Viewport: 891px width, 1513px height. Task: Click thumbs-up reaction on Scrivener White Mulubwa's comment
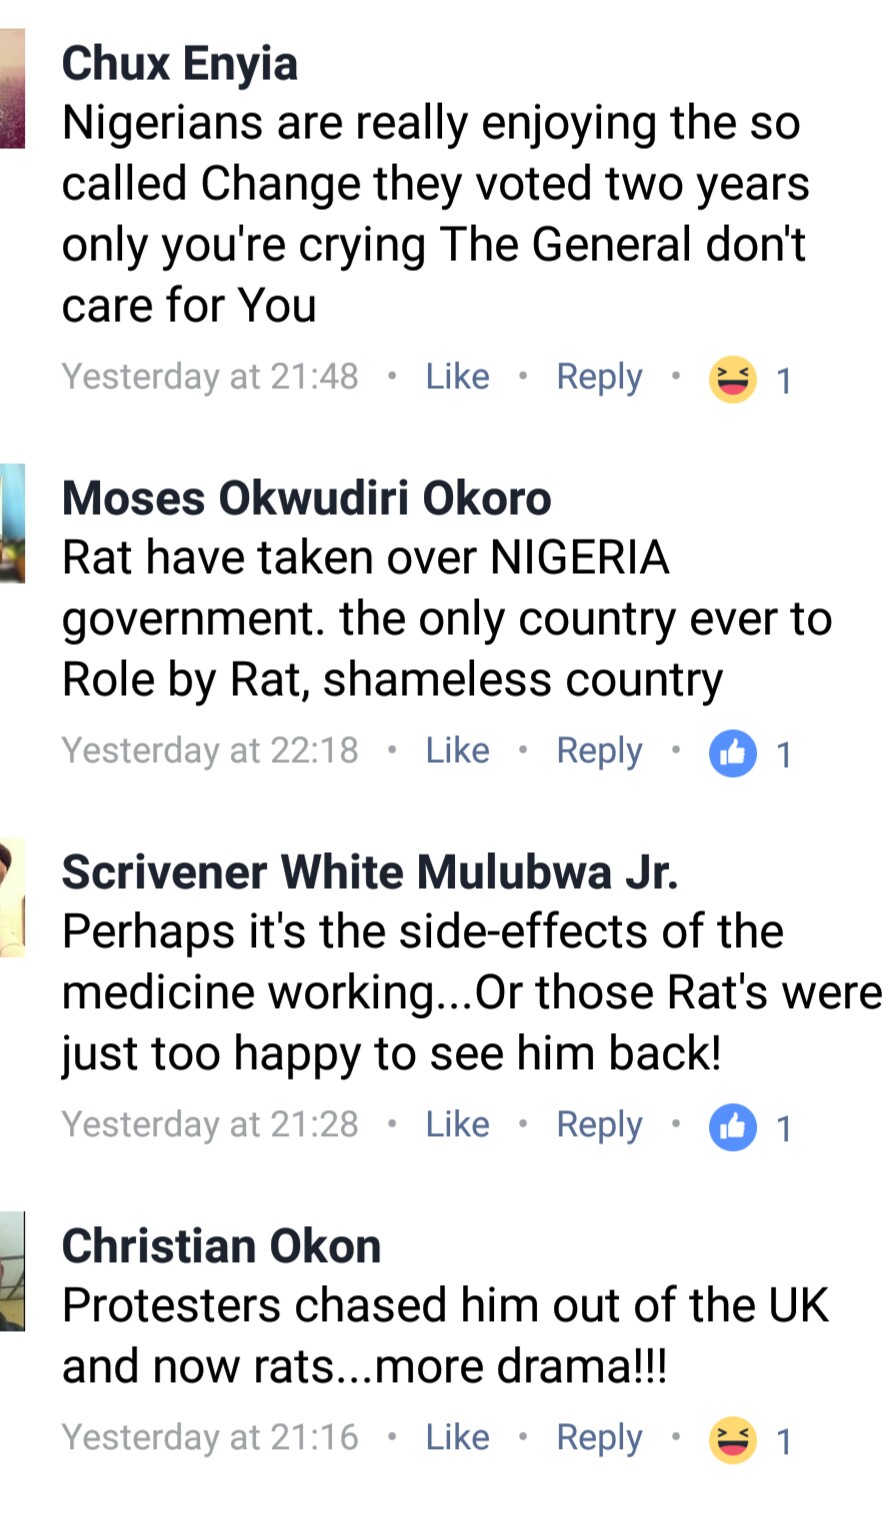[732, 1128]
